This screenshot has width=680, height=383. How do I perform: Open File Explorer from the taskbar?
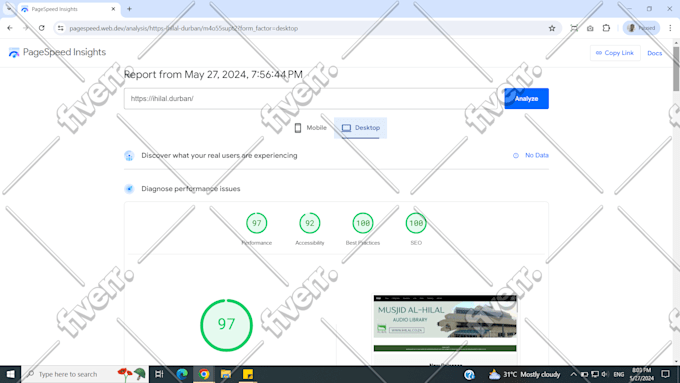[226, 374]
